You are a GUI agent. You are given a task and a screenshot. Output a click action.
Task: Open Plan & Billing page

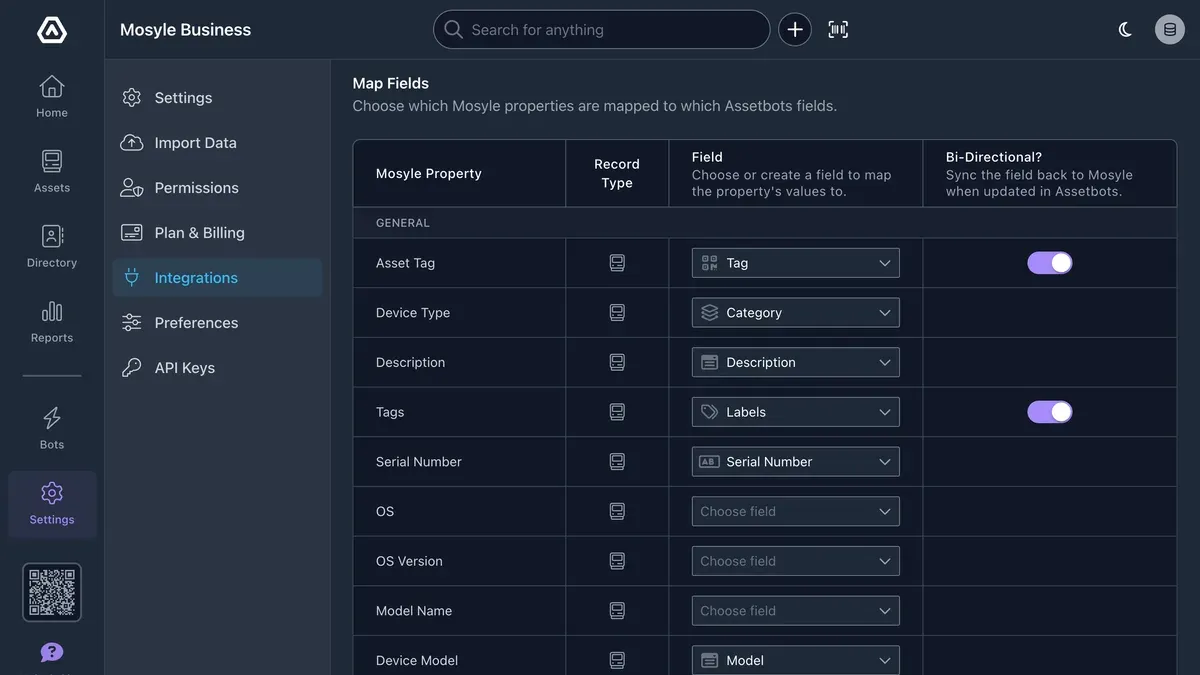click(217, 233)
